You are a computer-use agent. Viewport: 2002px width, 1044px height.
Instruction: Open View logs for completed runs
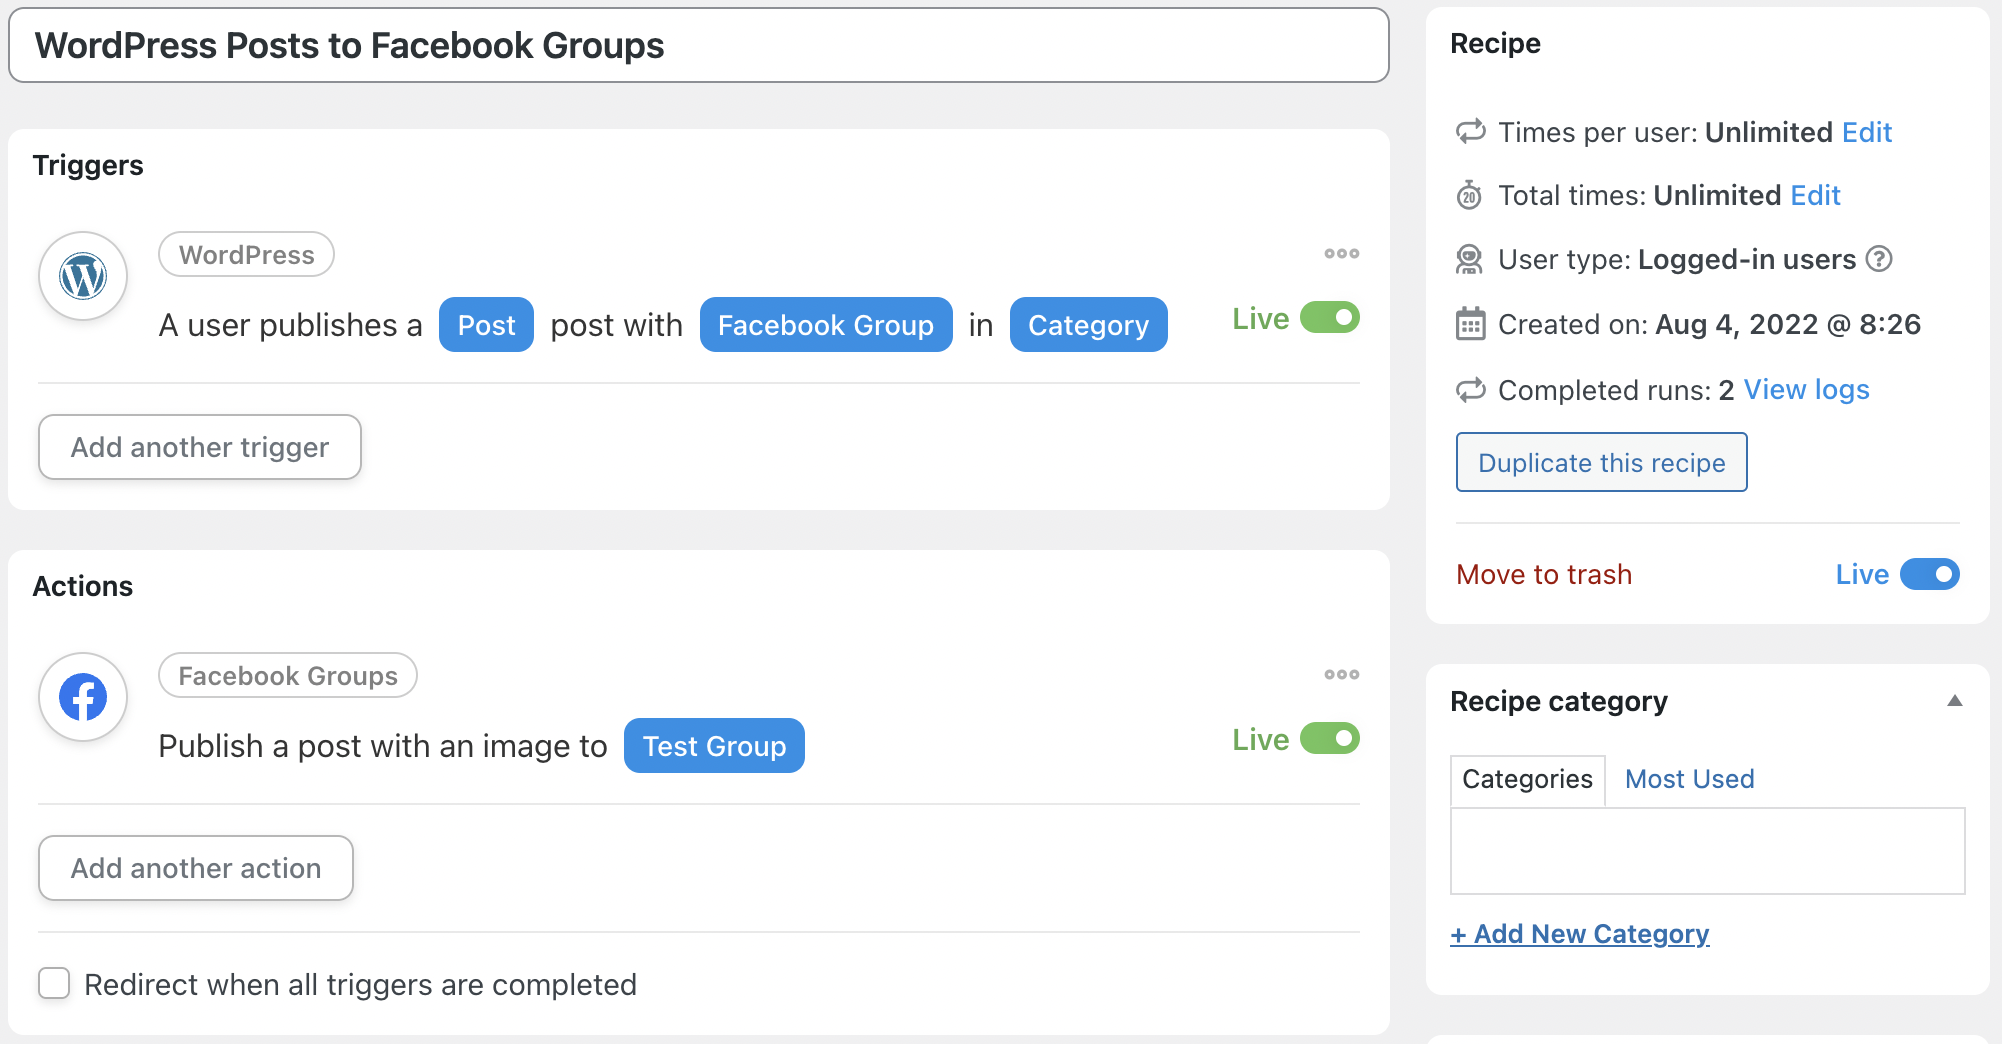point(1806,389)
